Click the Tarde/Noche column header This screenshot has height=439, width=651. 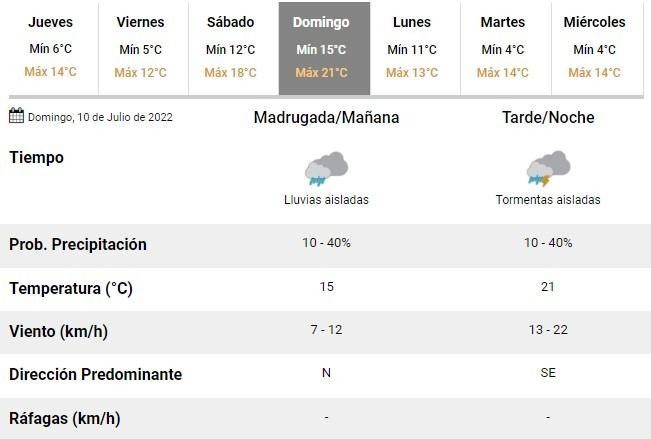pyautogui.click(x=548, y=117)
